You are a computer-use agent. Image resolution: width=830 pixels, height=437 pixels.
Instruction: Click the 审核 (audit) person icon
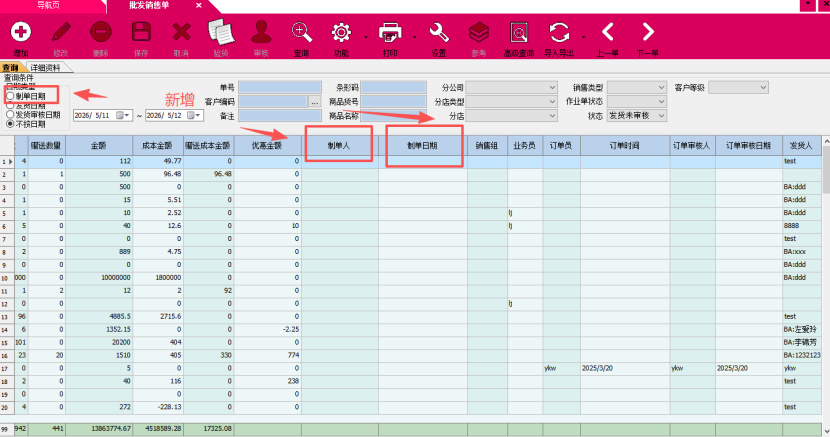(261, 32)
